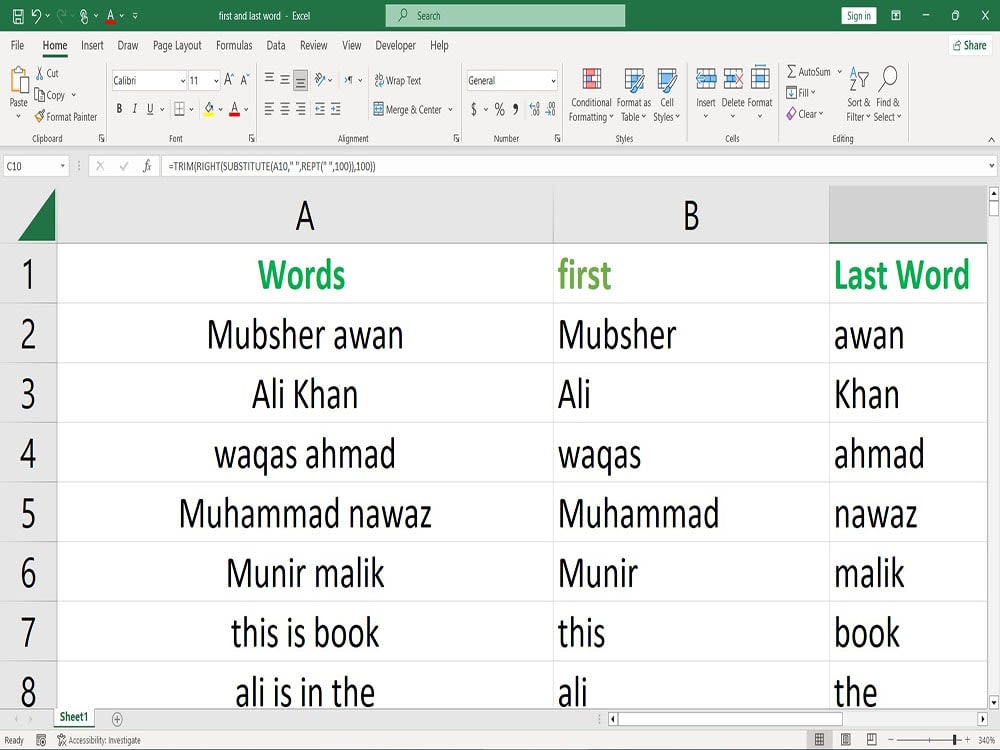Click the Percent Style icon
This screenshot has width=1000, height=750.
(499, 110)
